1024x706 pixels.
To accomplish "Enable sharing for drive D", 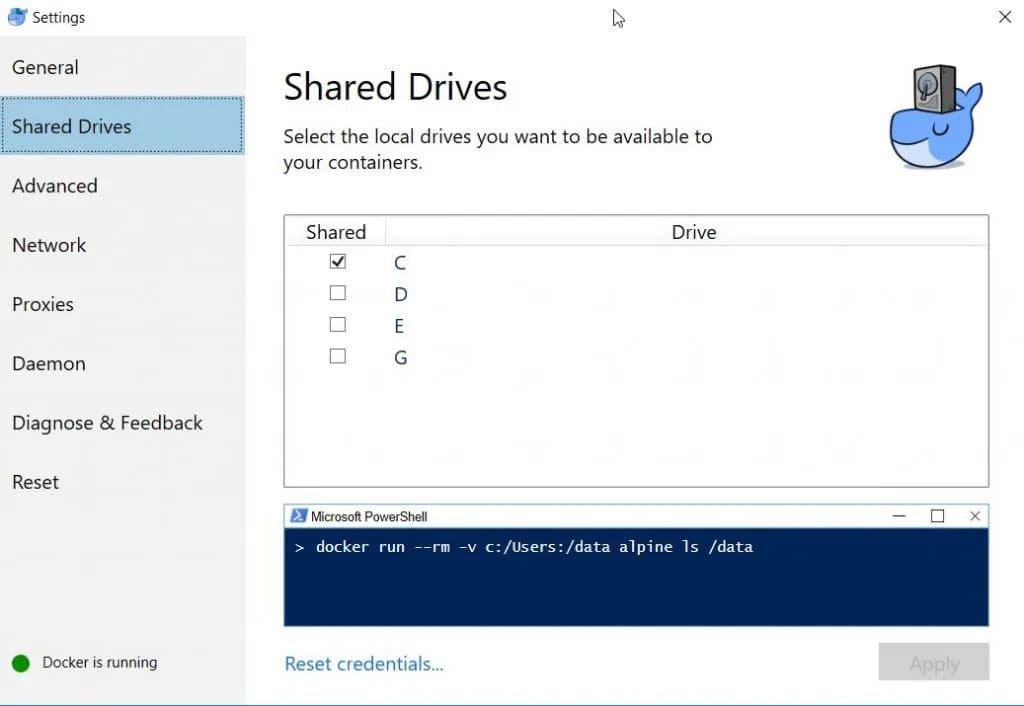I will (337, 292).
